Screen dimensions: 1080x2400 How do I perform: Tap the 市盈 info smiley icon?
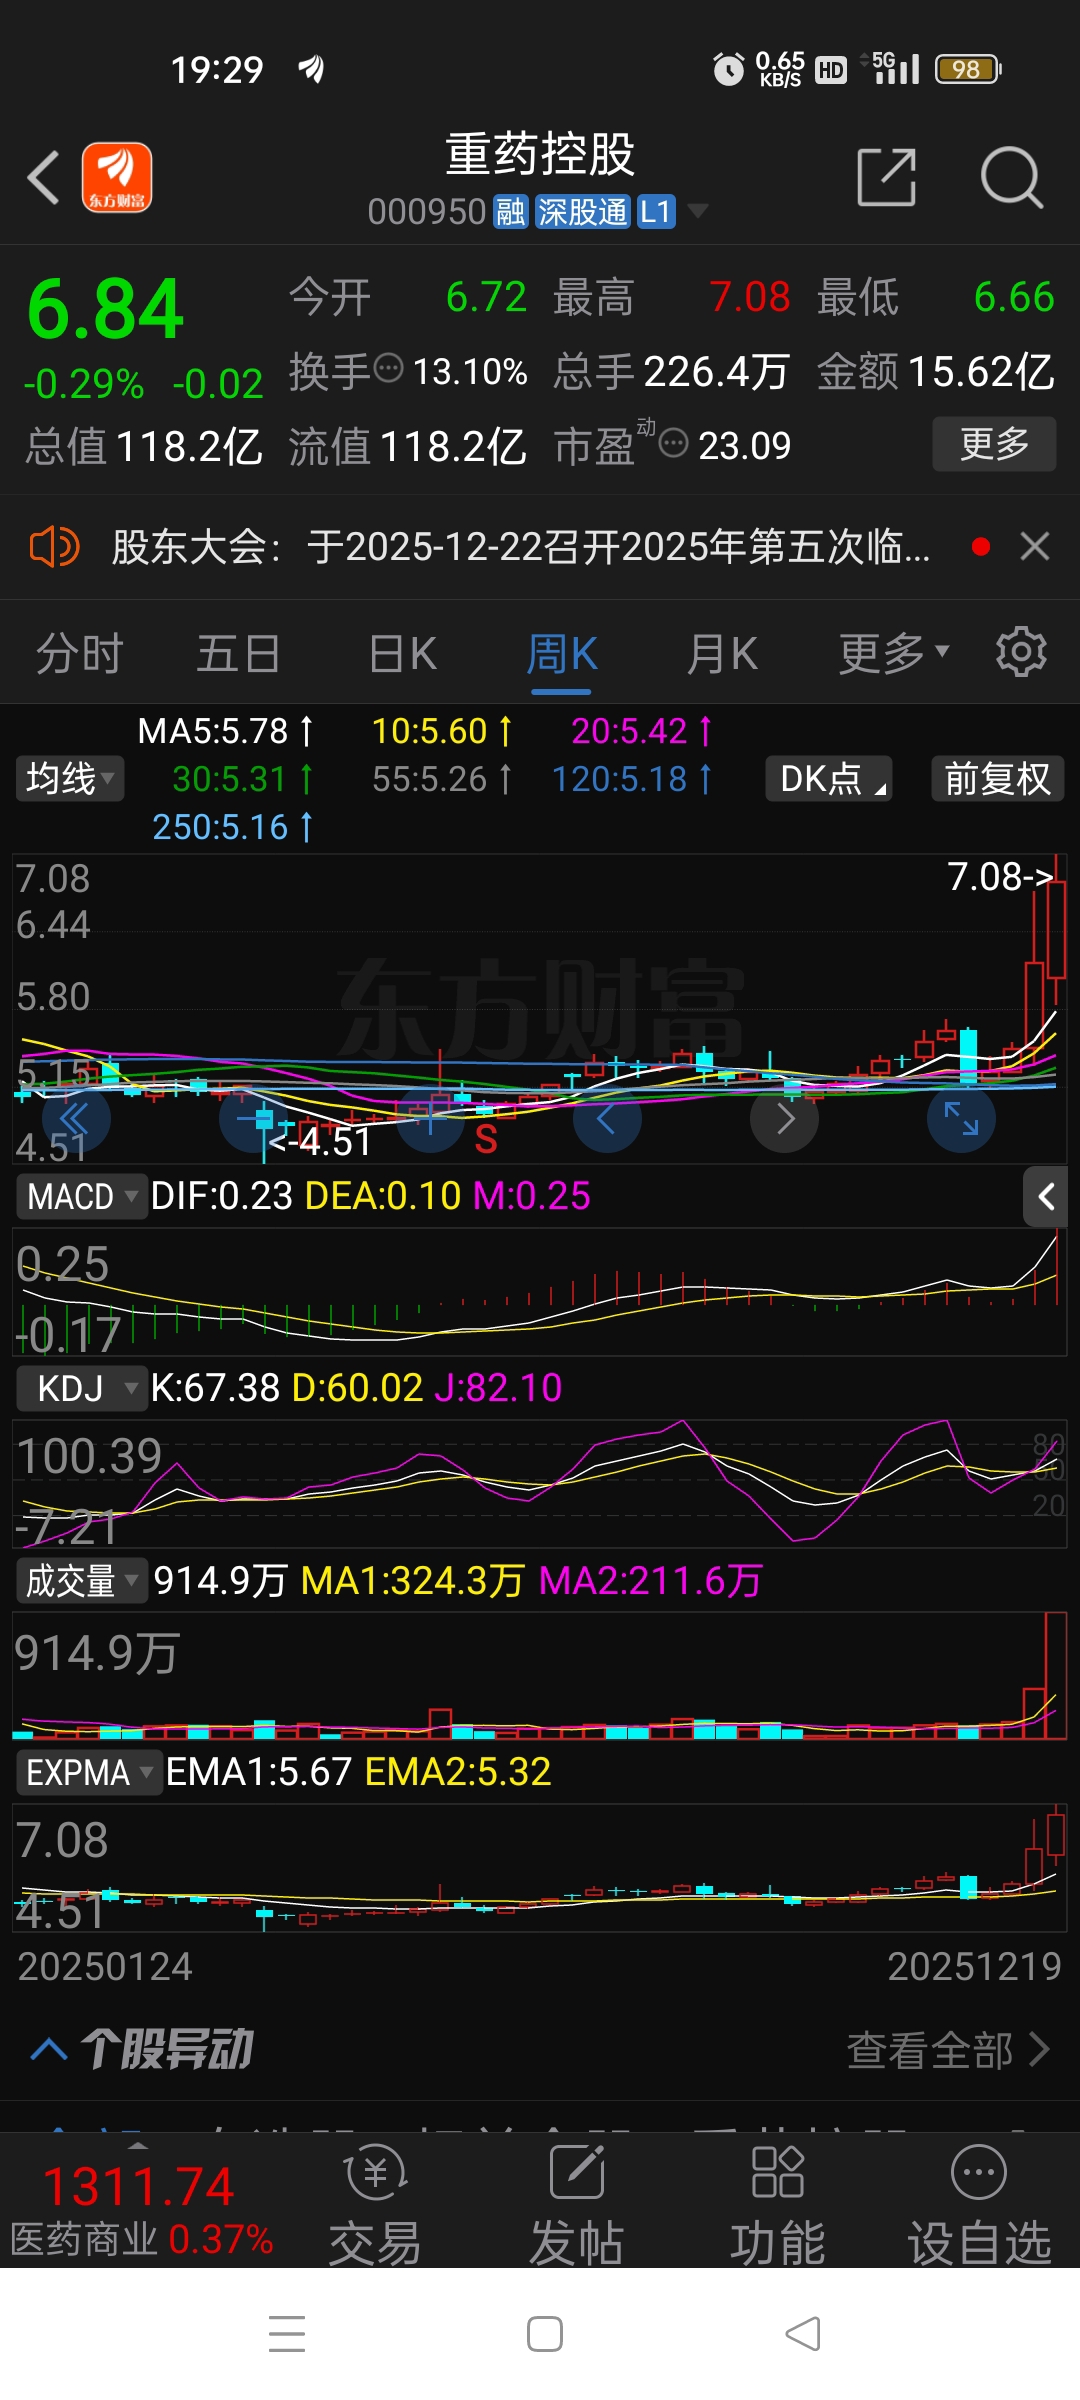674,442
